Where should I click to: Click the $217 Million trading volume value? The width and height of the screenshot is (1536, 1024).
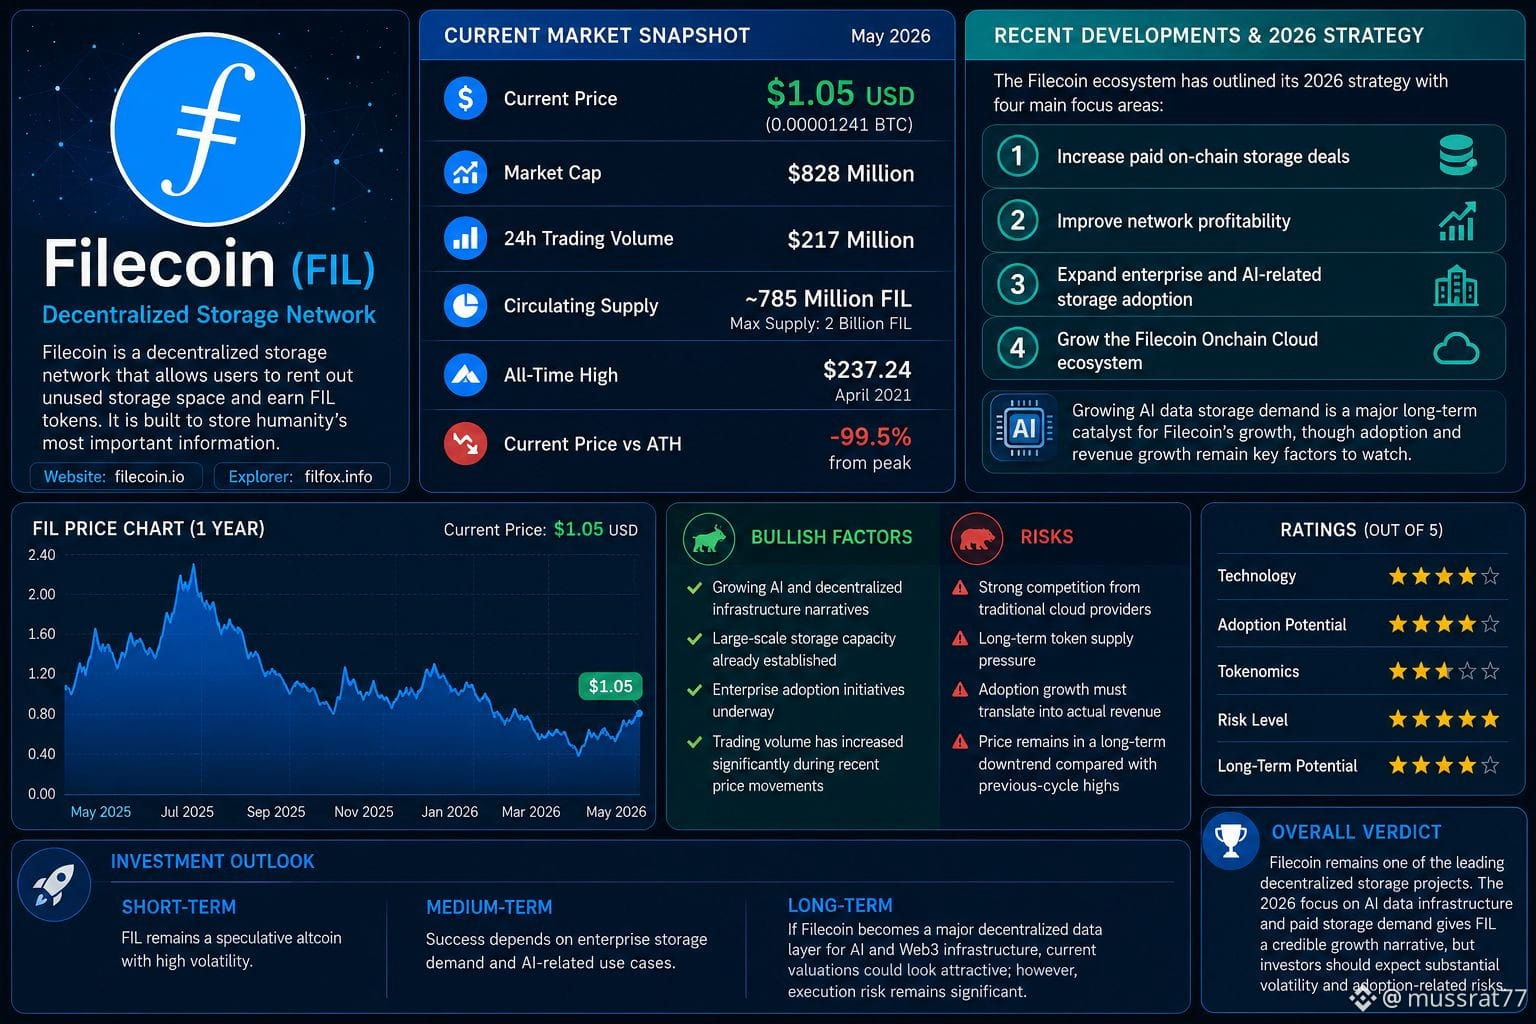(x=851, y=240)
